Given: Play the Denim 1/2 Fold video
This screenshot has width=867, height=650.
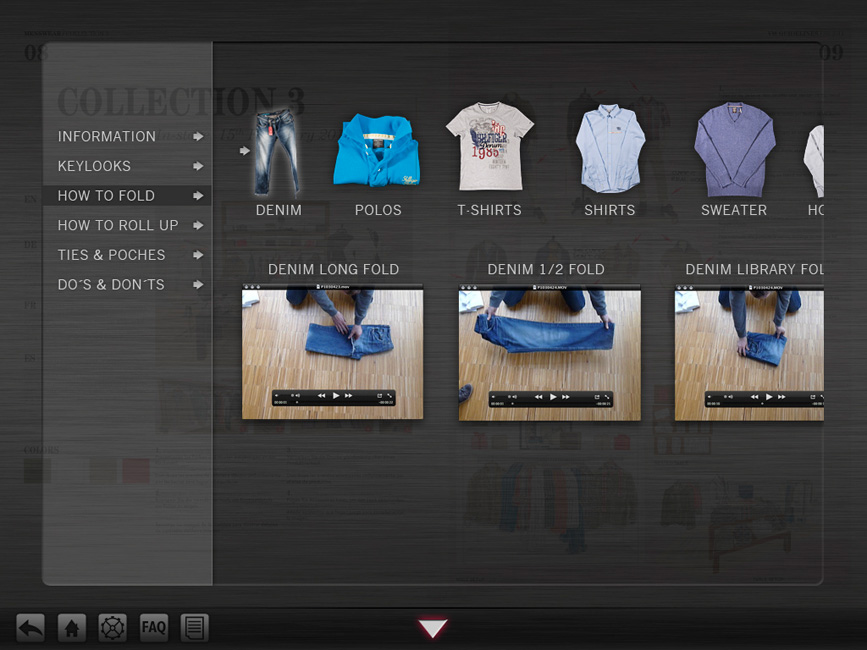Looking at the screenshot, I should tap(552, 397).
